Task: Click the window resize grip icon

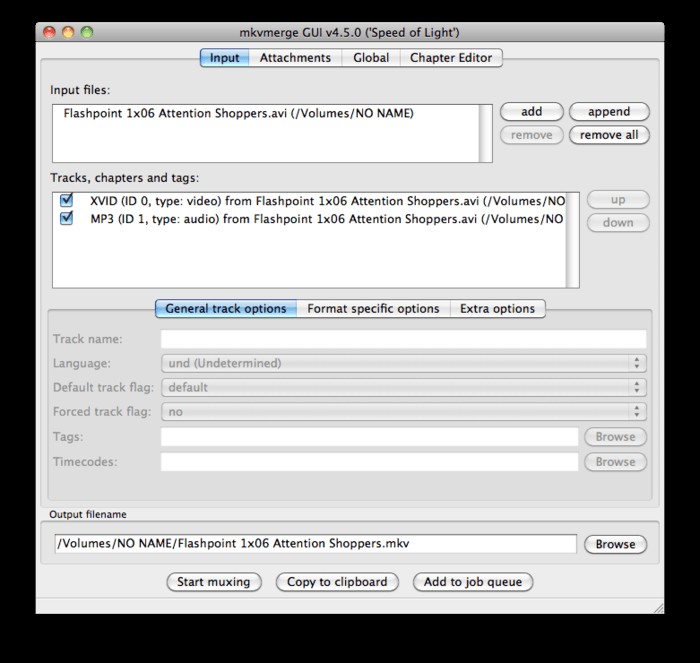Action: pyautogui.click(x=658, y=608)
